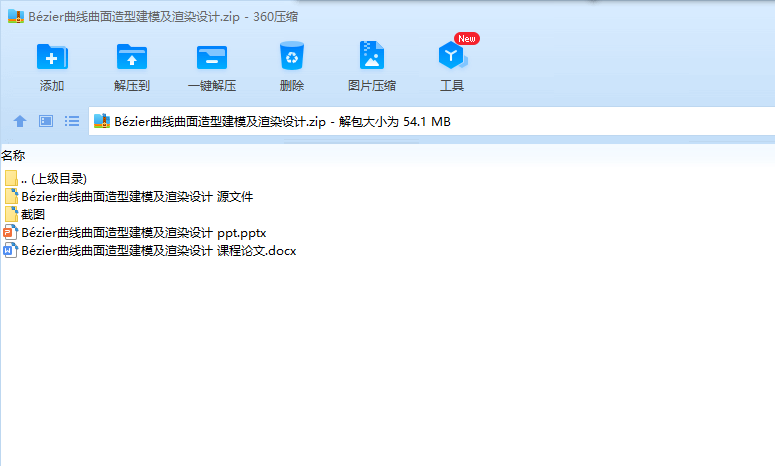Sort by the 名称 column header

pyautogui.click(x=13, y=156)
